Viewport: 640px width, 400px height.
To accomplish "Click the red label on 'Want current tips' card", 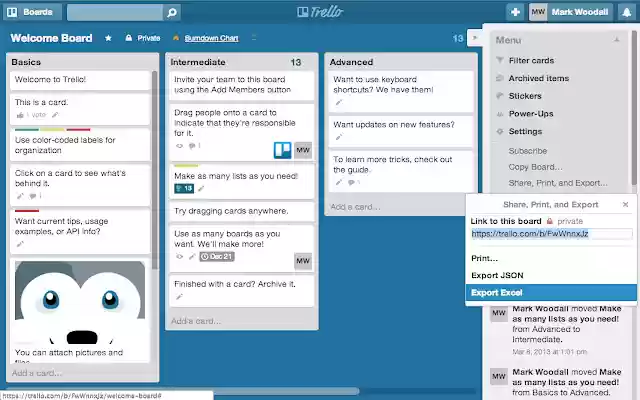I will (x=27, y=211).
